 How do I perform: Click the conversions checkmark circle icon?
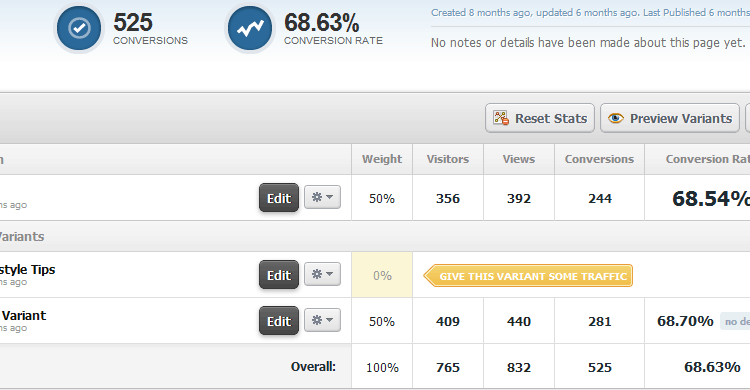pos(79,28)
